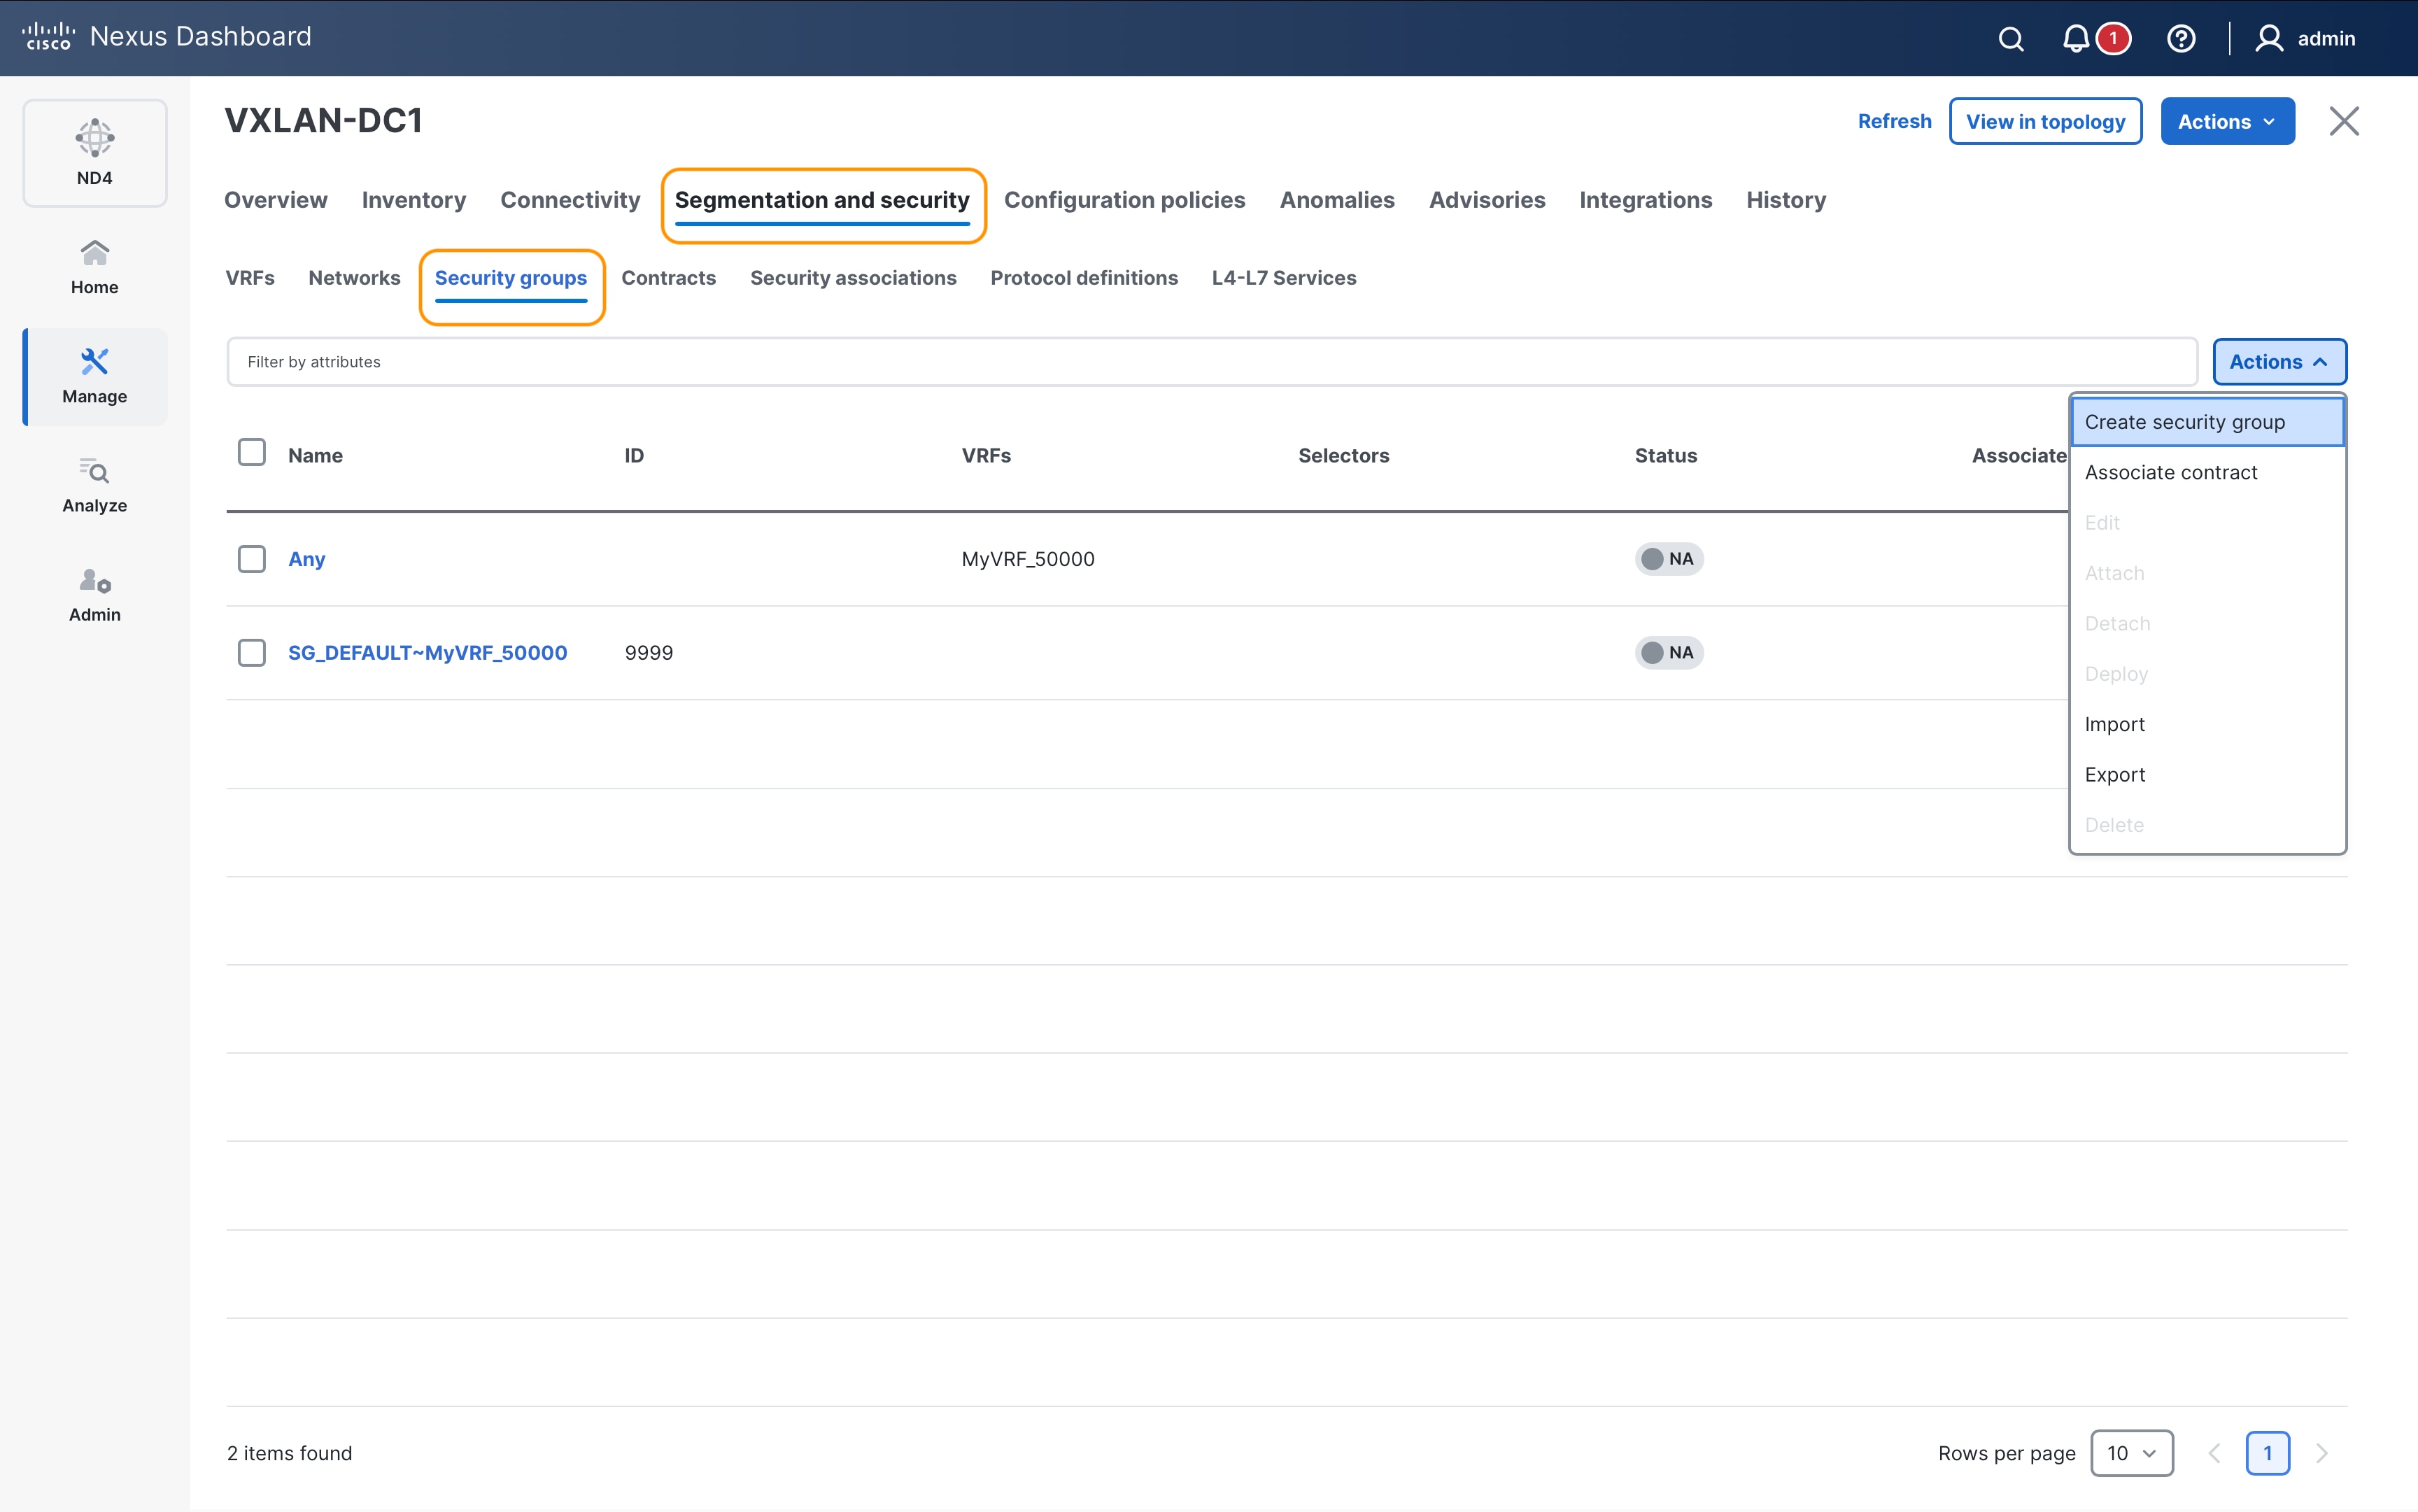Collapse the table Actions dropdown
This screenshot has width=2418, height=1512.
2279,362
